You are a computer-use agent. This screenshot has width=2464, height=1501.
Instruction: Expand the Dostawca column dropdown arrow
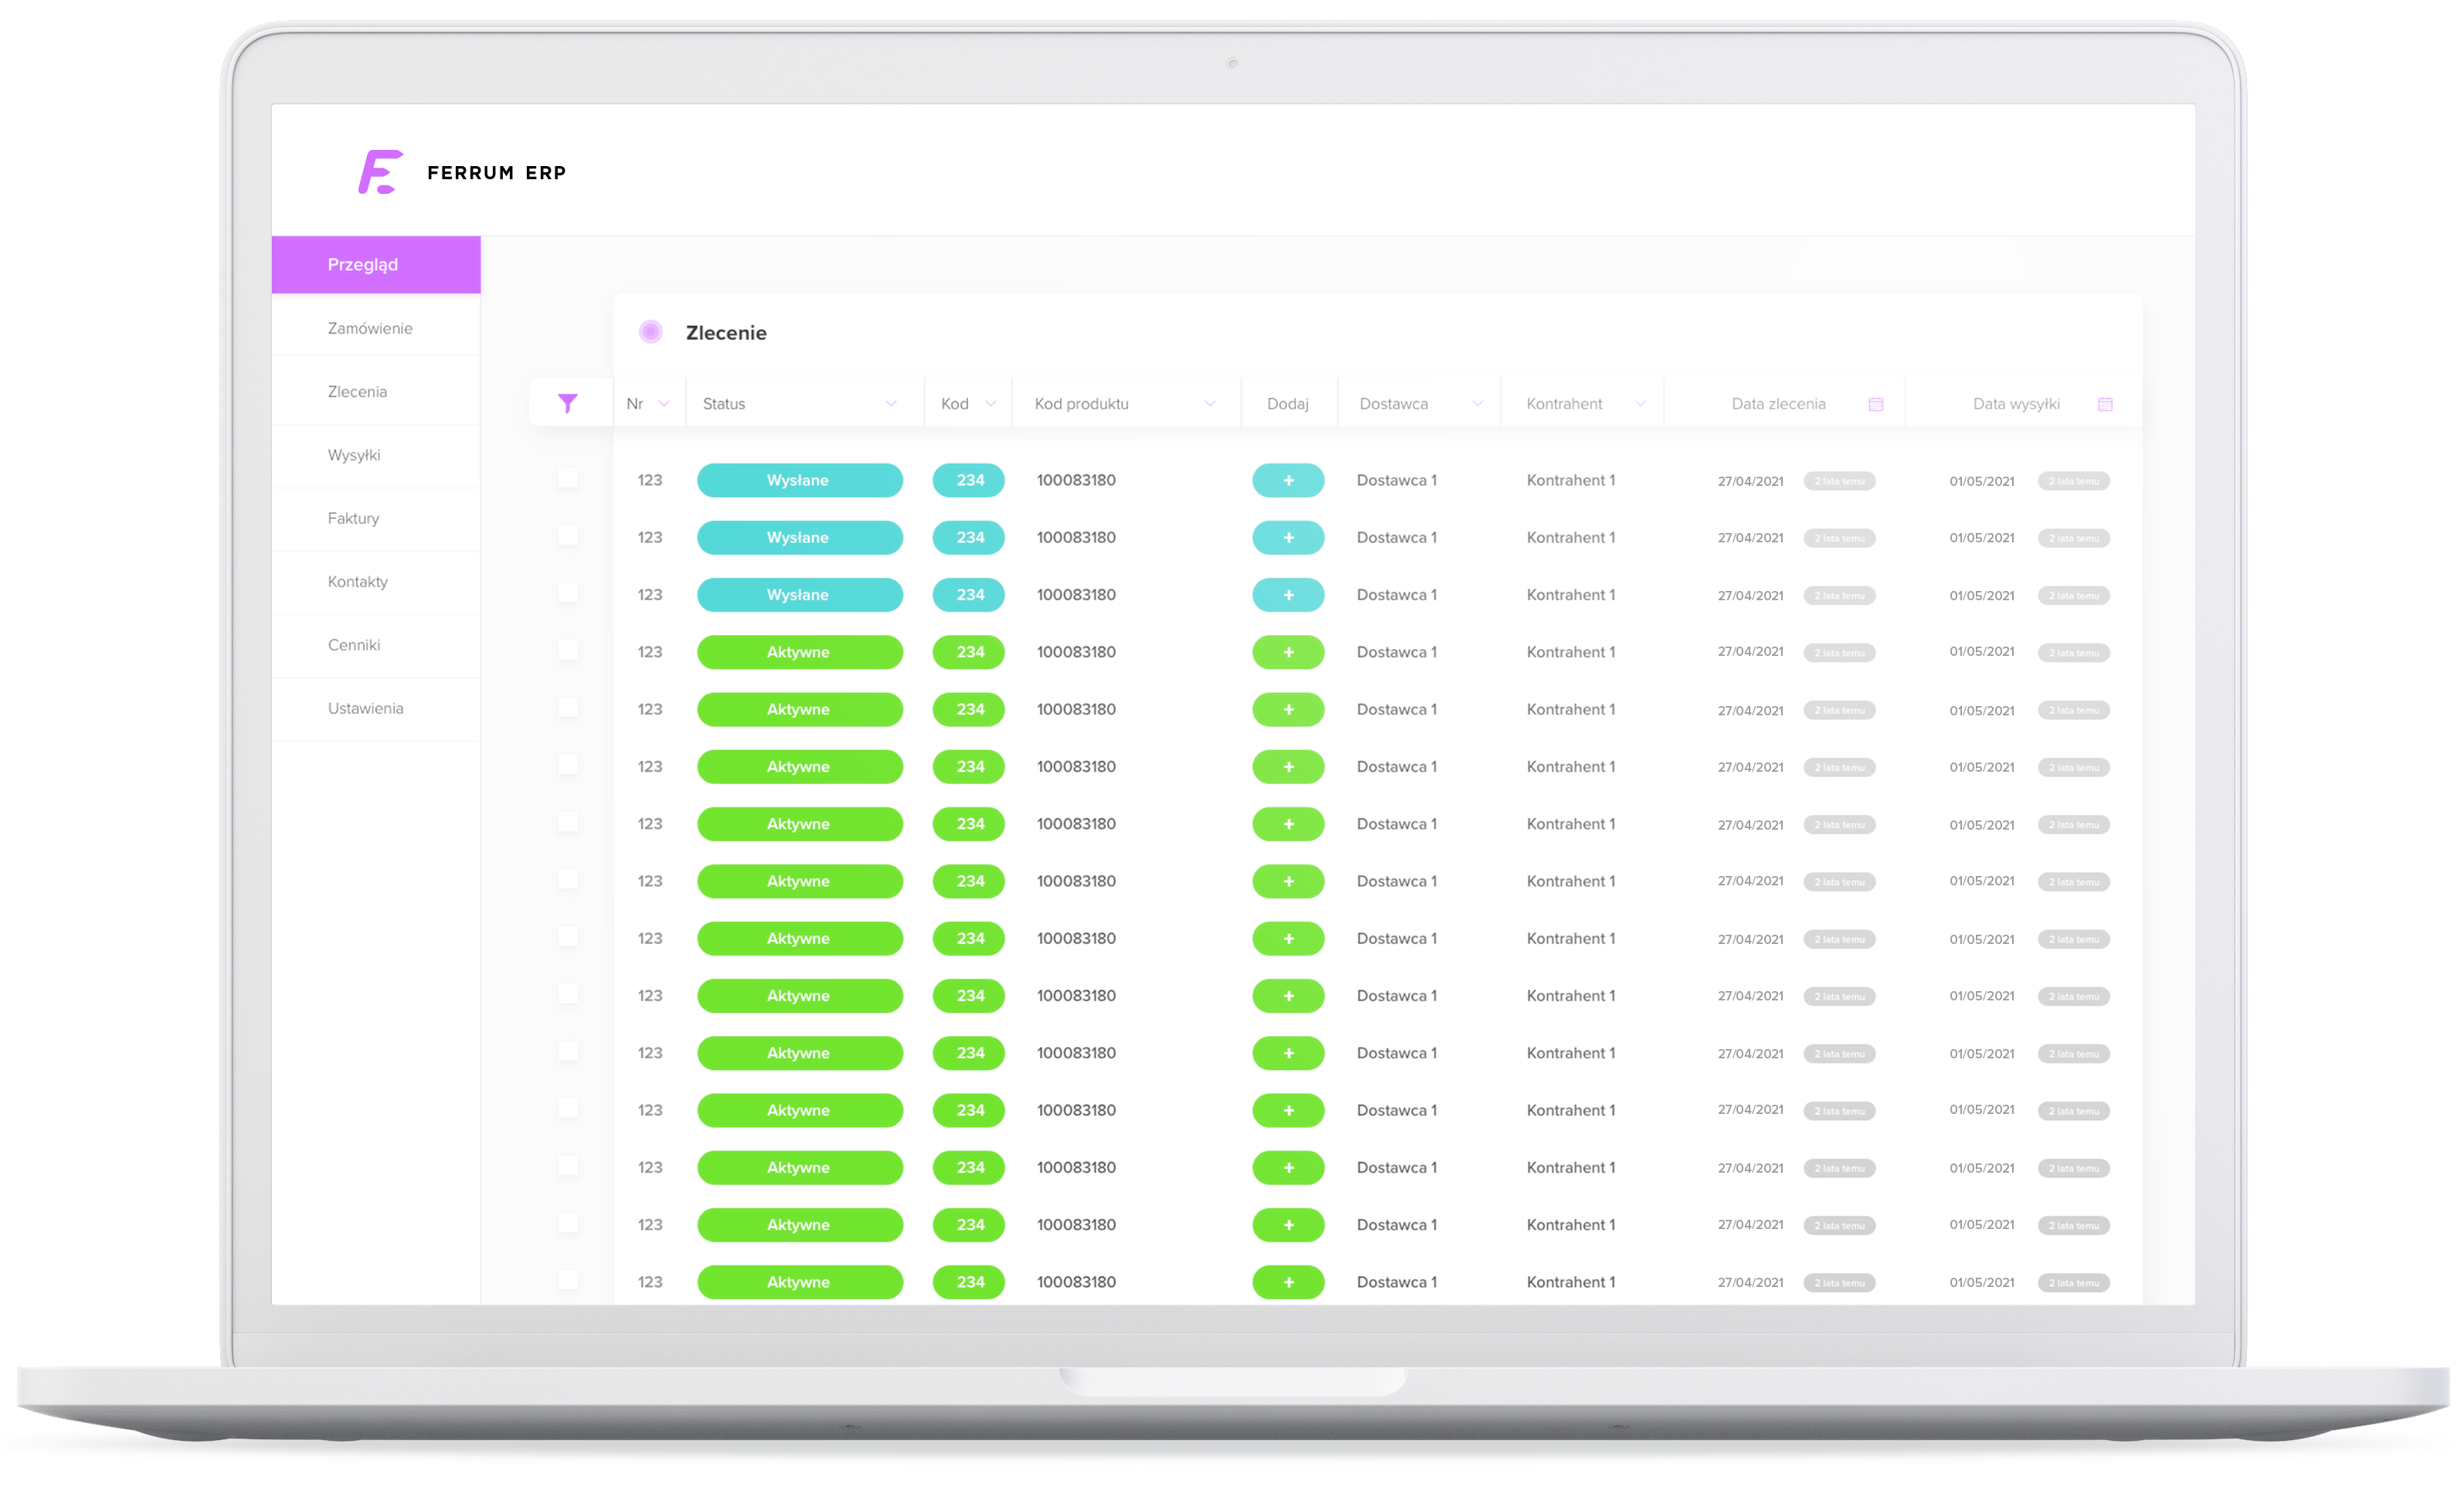click(1476, 404)
